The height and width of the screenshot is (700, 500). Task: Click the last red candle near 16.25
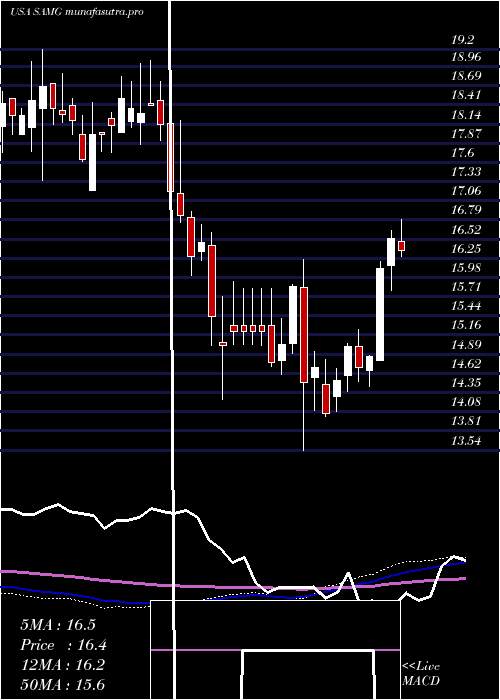coord(401,246)
